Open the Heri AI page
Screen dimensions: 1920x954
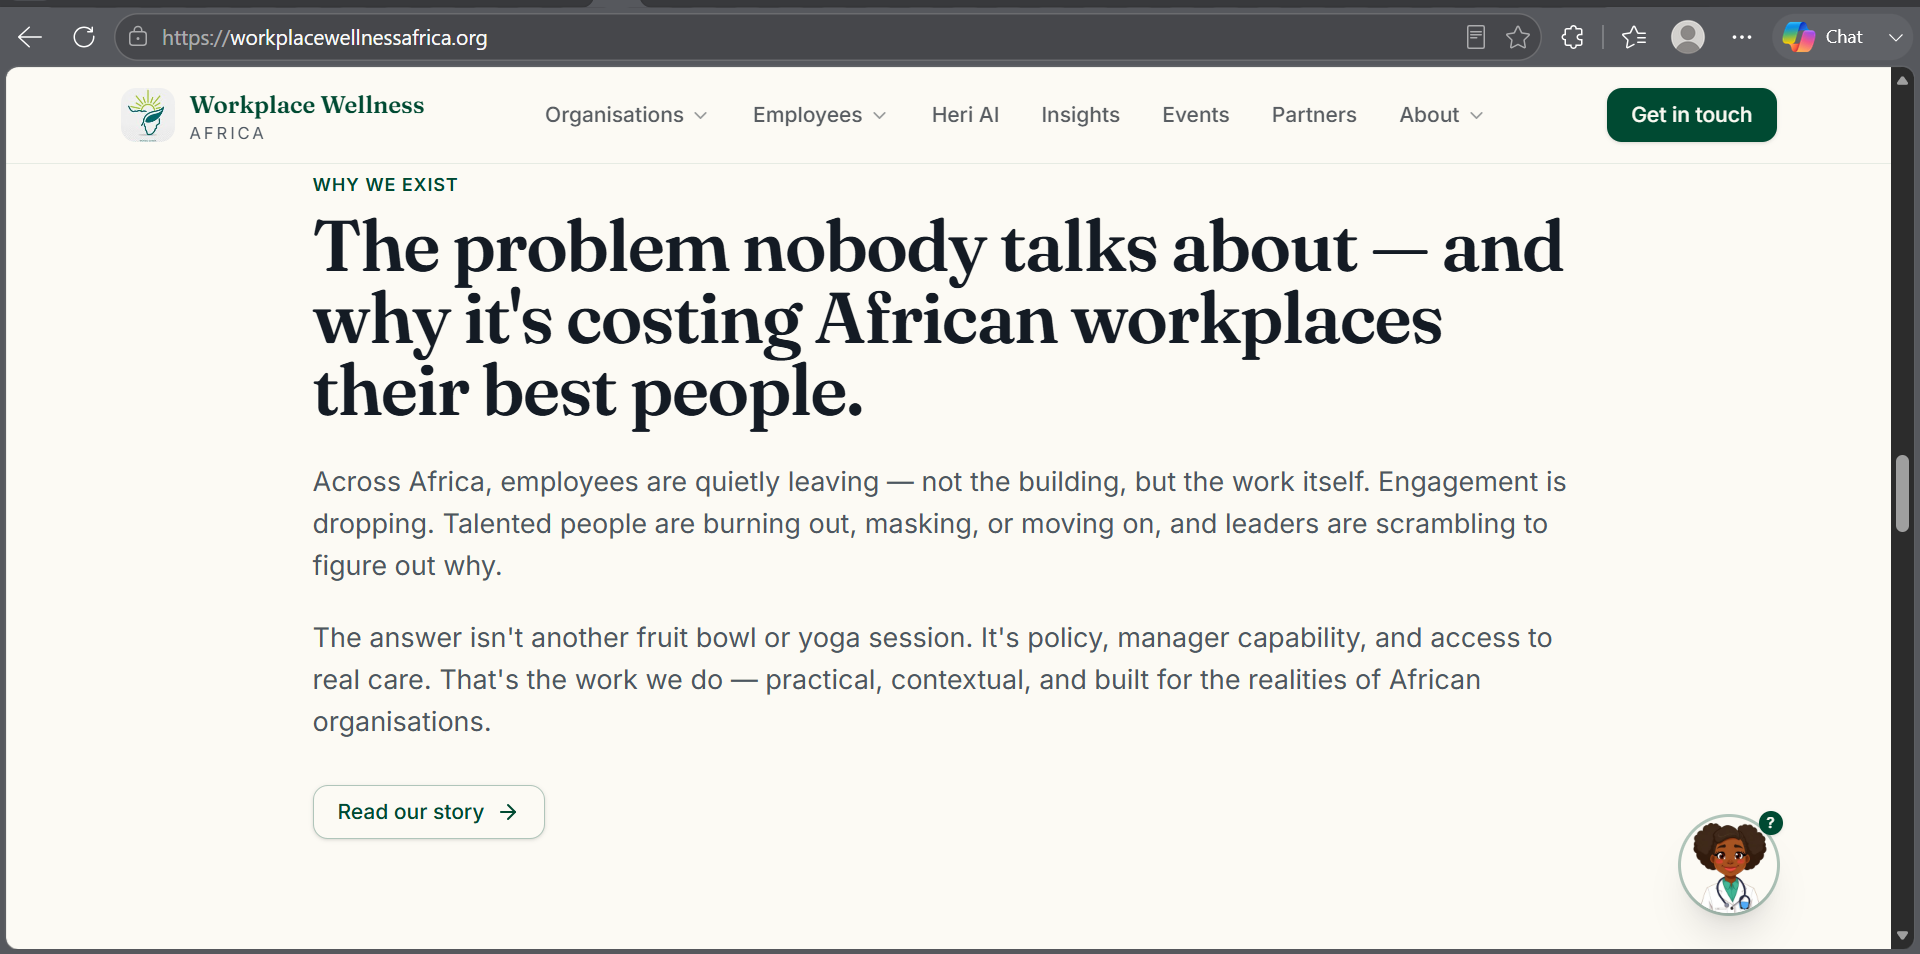[x=965, y=115]
